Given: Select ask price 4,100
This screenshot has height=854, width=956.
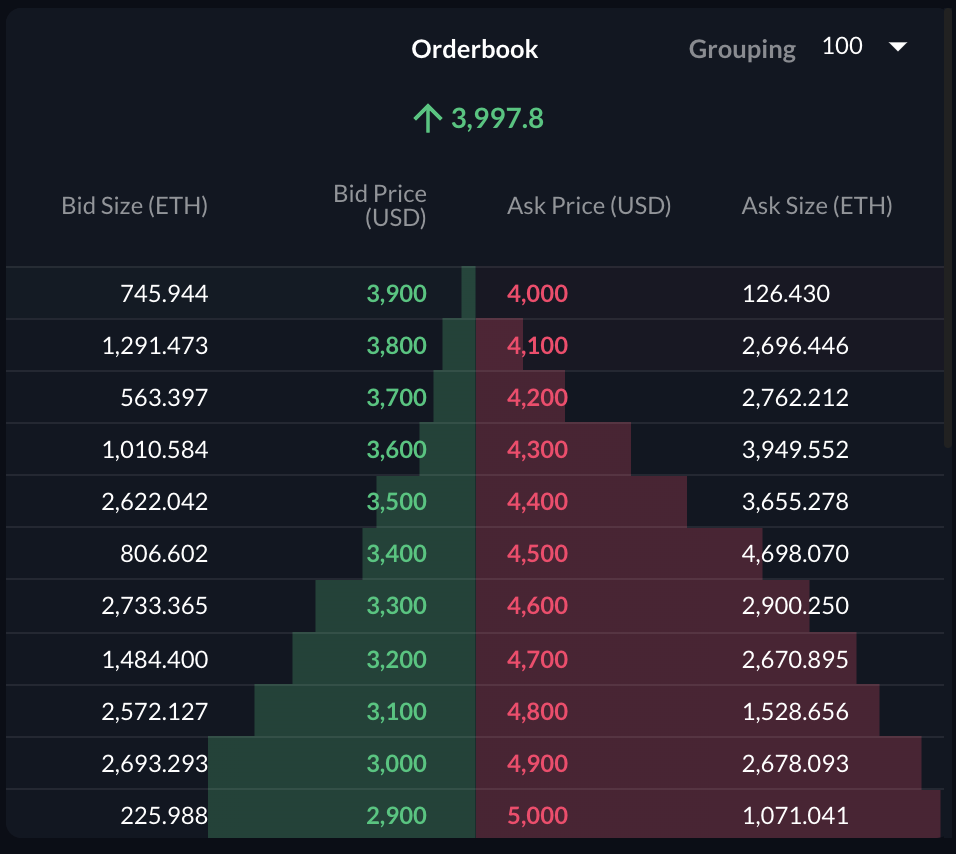Looking at the screenshot, I should click(537, 346).
